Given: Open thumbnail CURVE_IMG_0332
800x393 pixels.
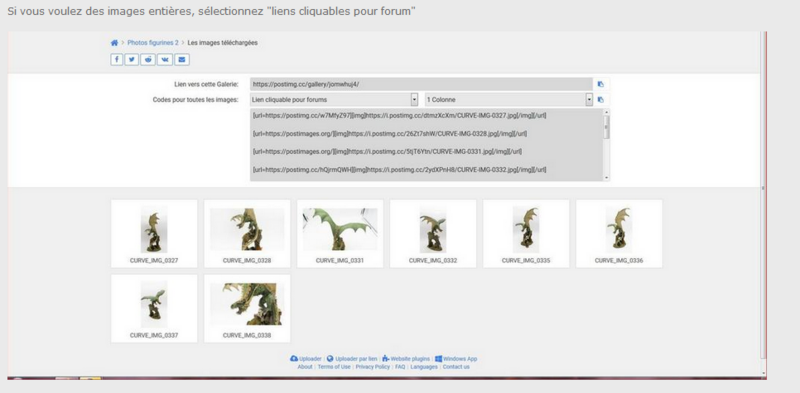Looking at the screenshot, I should (433, 233).
